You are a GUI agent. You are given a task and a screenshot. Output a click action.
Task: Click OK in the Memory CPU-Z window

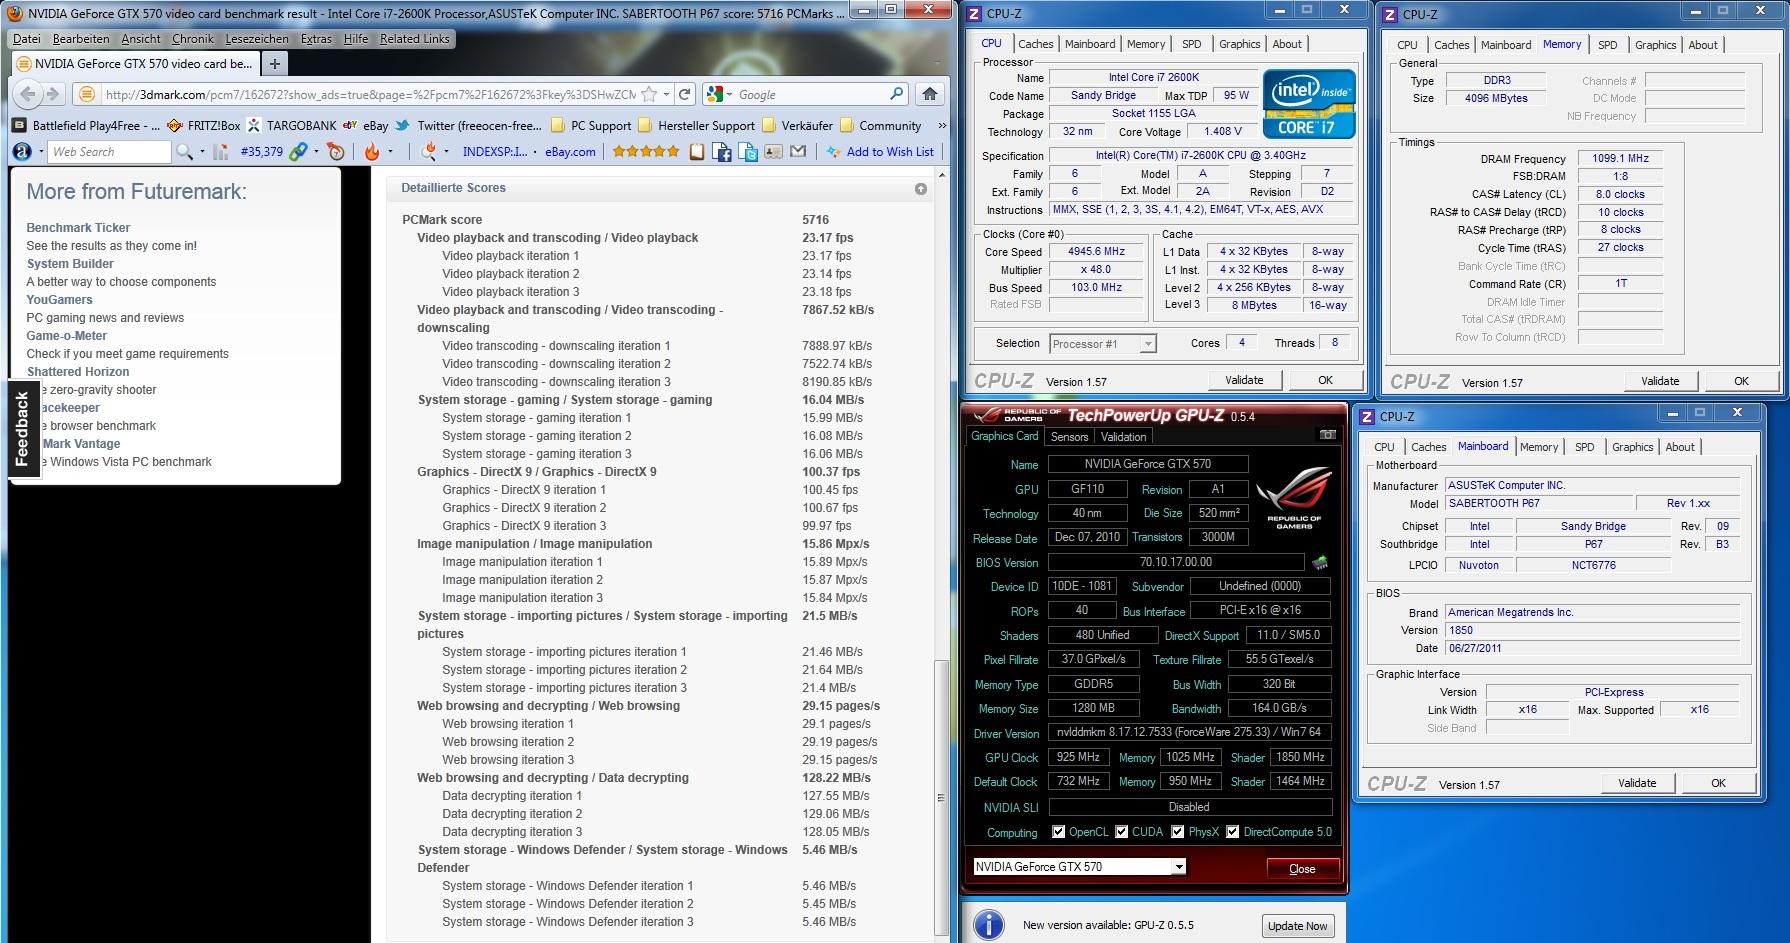coord(1741,381)
